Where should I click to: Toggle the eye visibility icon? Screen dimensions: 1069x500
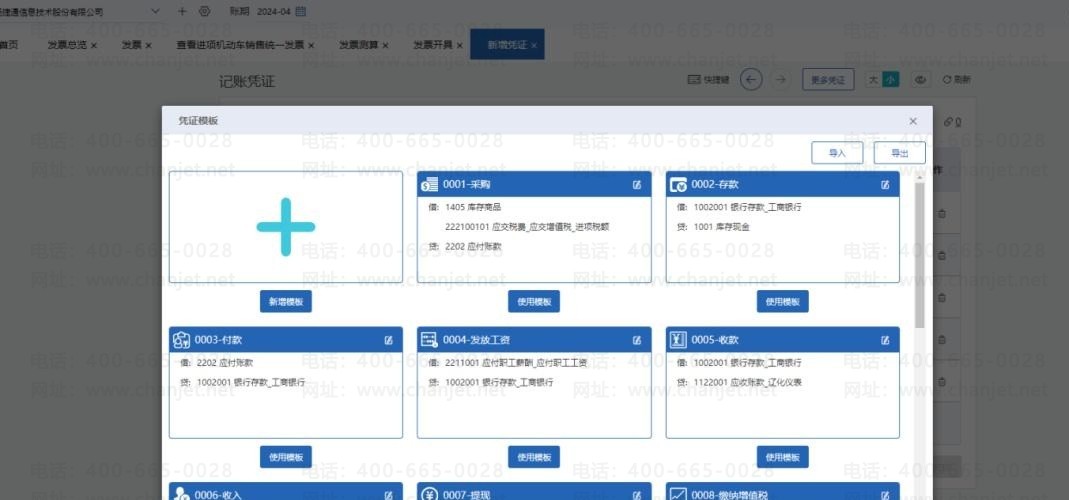coord(920,80)
